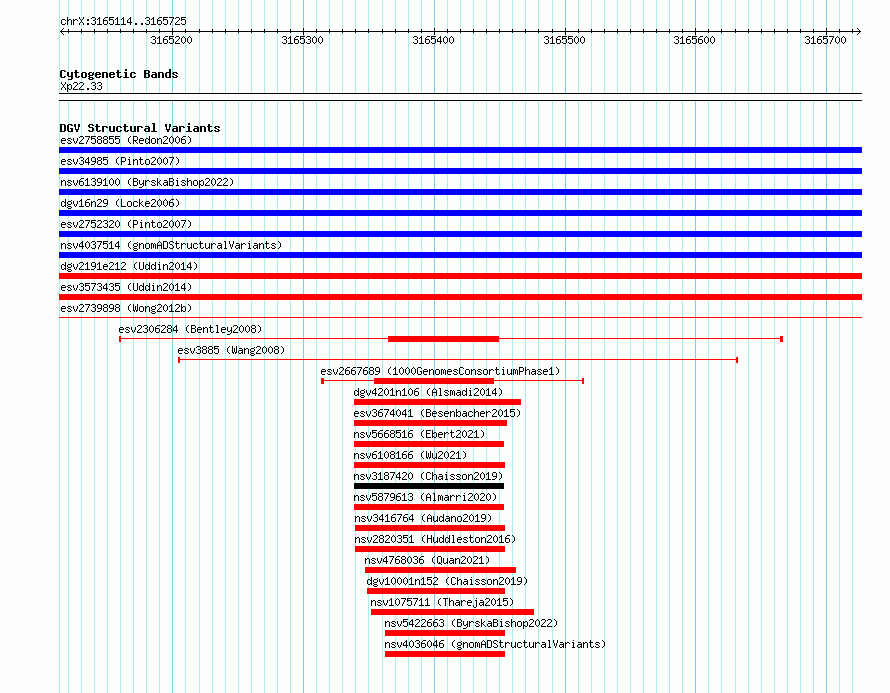Click the 3165300 ruler coordinate

(302, 40)
